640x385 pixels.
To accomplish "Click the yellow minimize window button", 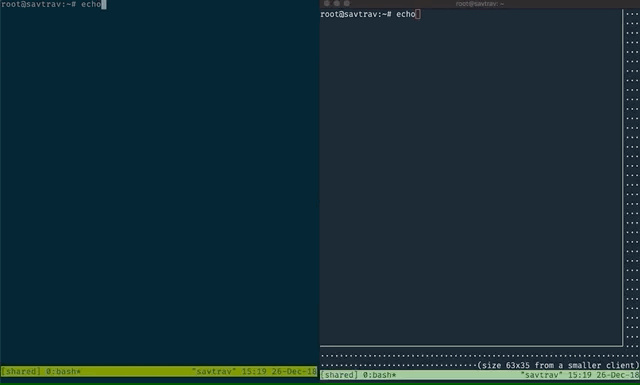I will pos(337,3).
